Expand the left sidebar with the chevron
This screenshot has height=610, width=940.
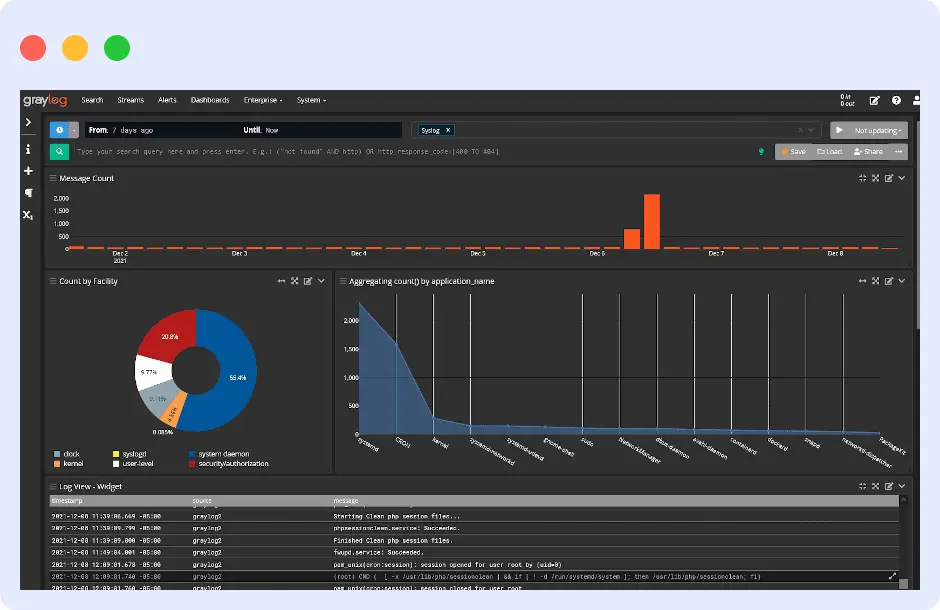coord(28,122)
